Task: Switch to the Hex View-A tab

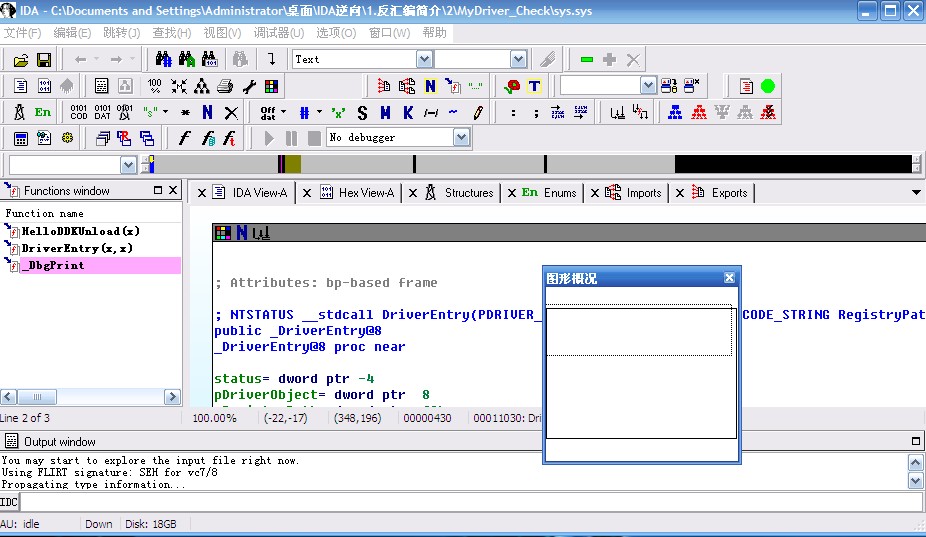Action: click(x=366, y=193)
